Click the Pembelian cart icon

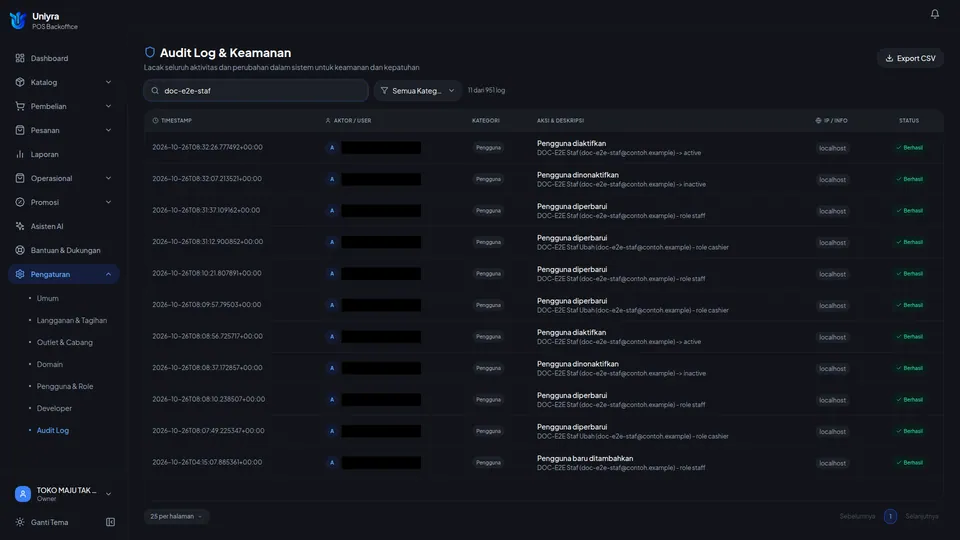(20, 106)
